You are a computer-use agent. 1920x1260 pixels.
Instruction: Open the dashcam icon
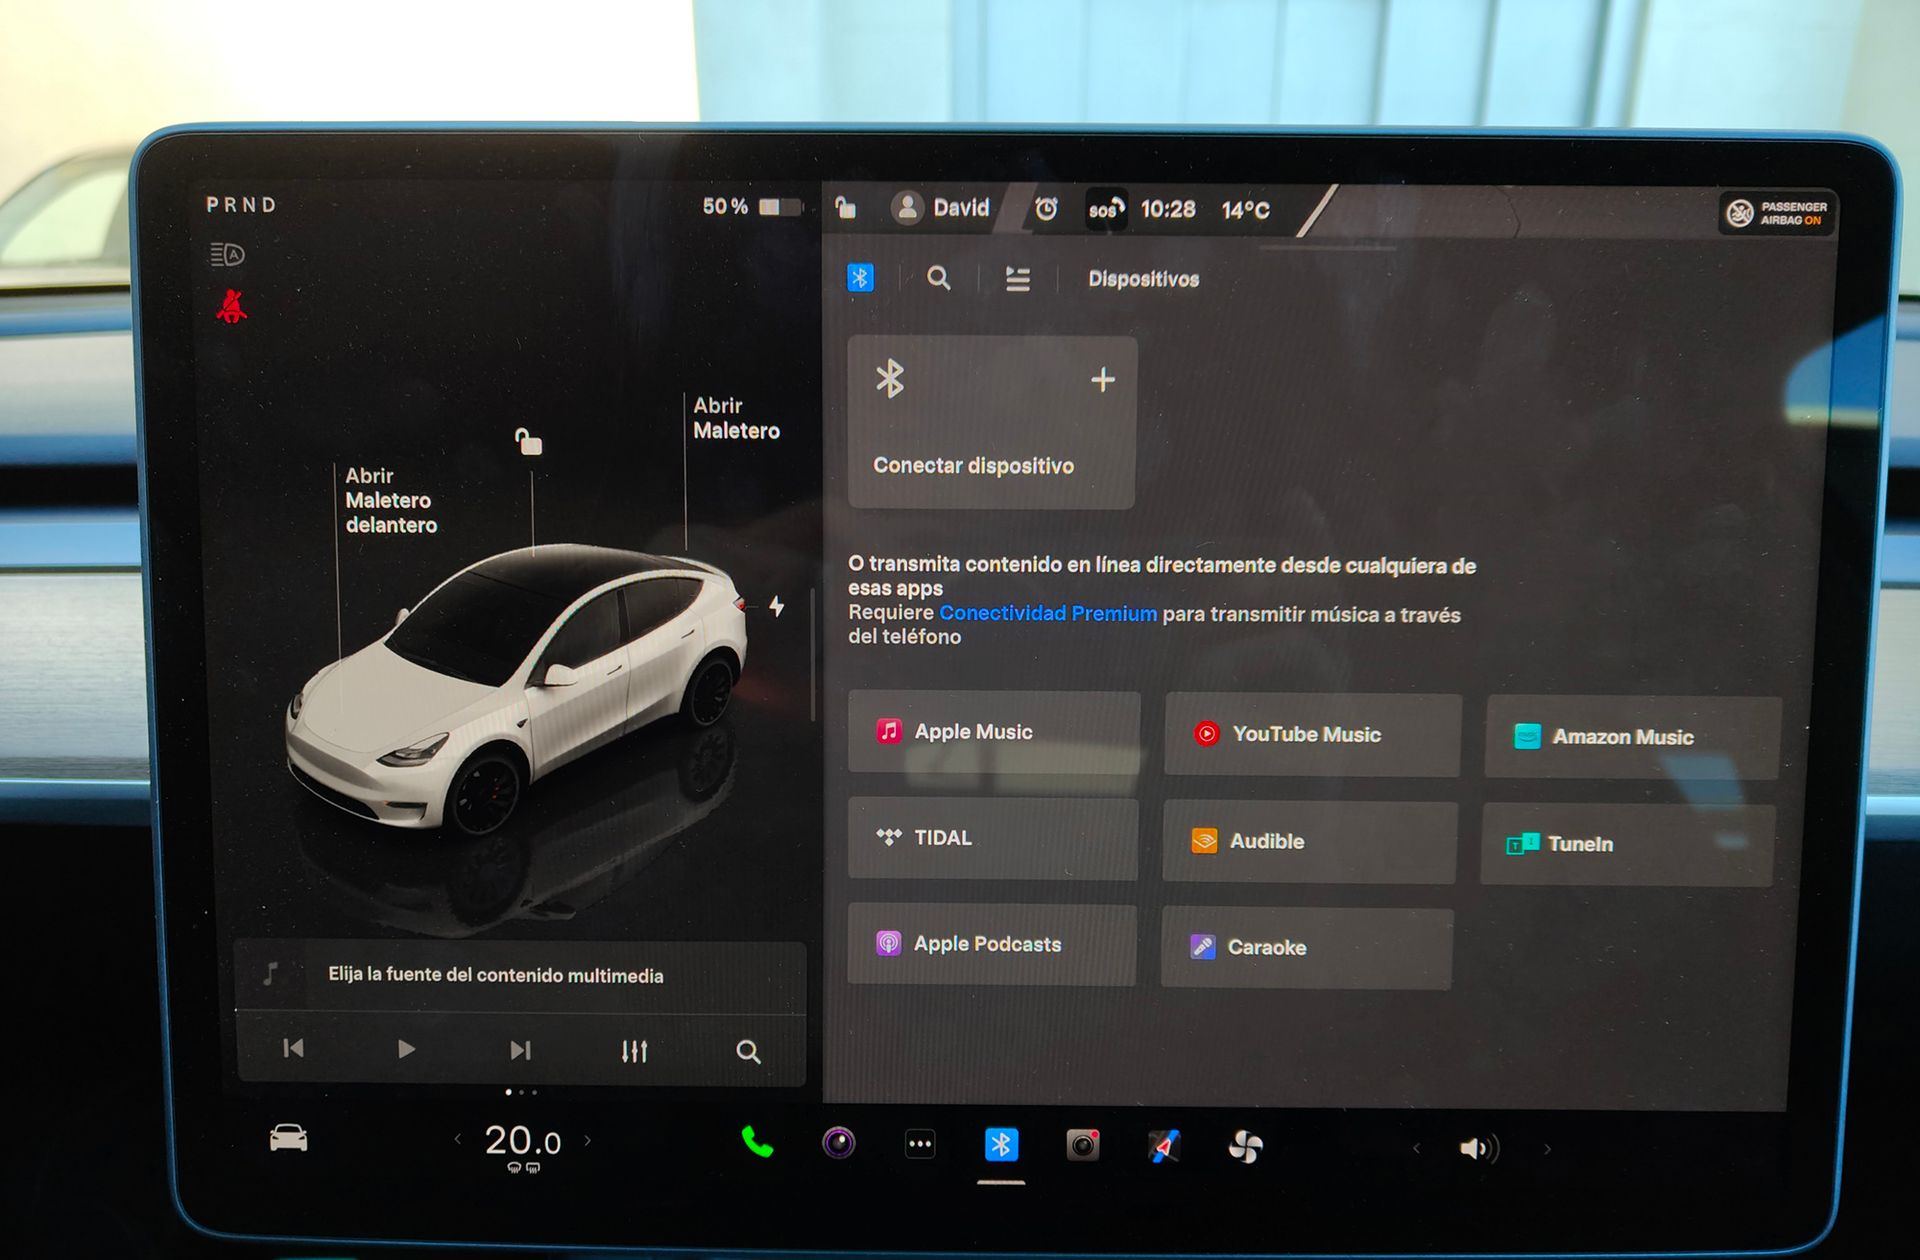pos(1082,1145)
